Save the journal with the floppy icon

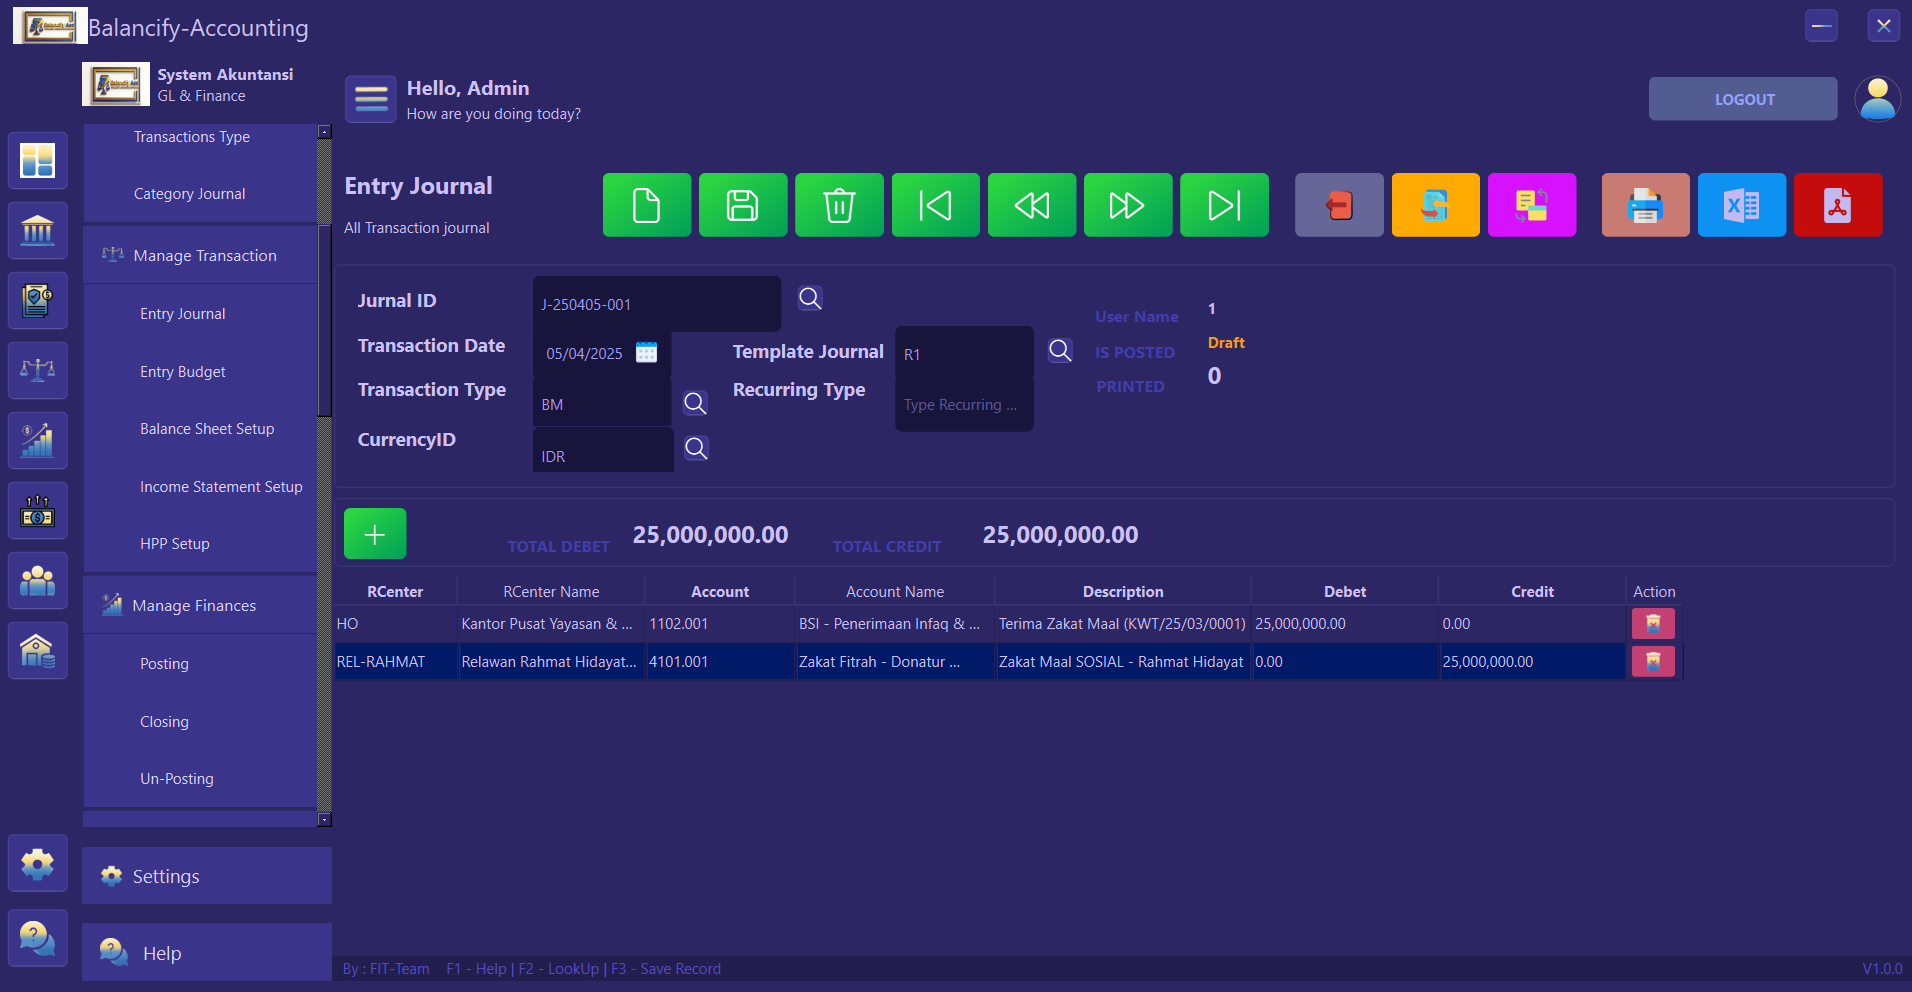743,205
